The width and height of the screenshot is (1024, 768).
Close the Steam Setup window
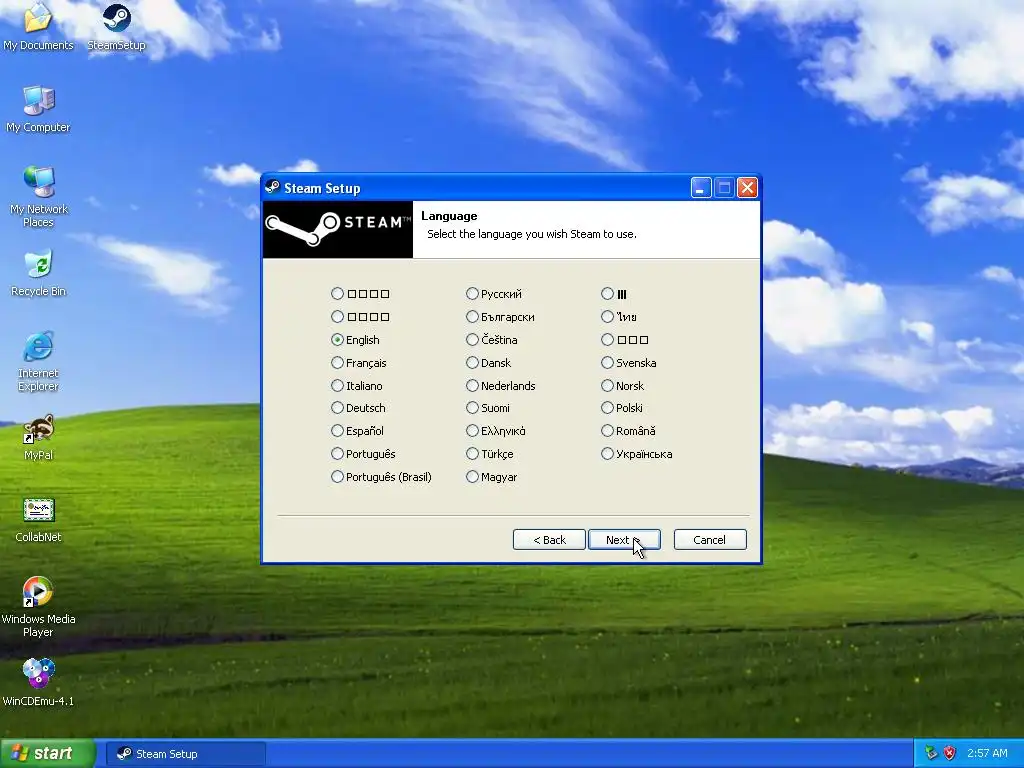(747, 188)
